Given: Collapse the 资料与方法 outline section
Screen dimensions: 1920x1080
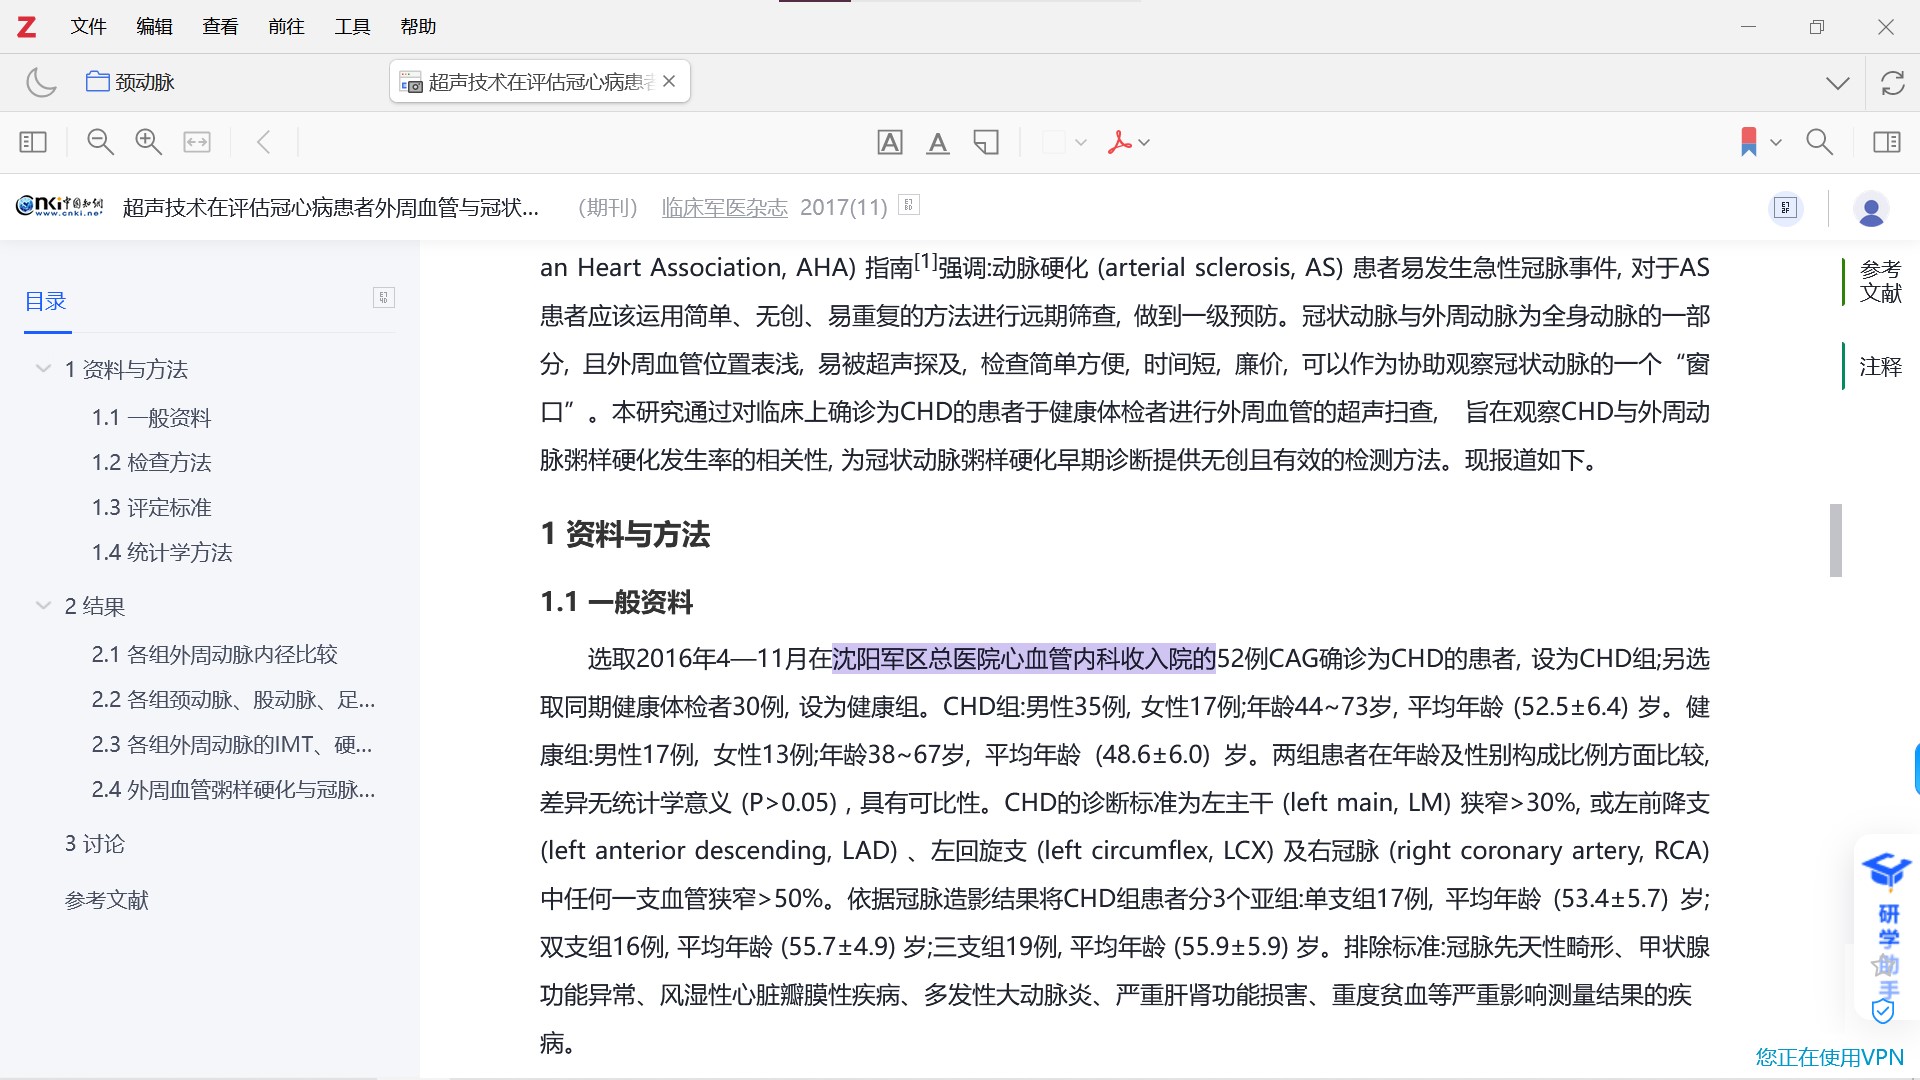Looking at the screenshot, I should coord(43,369).
